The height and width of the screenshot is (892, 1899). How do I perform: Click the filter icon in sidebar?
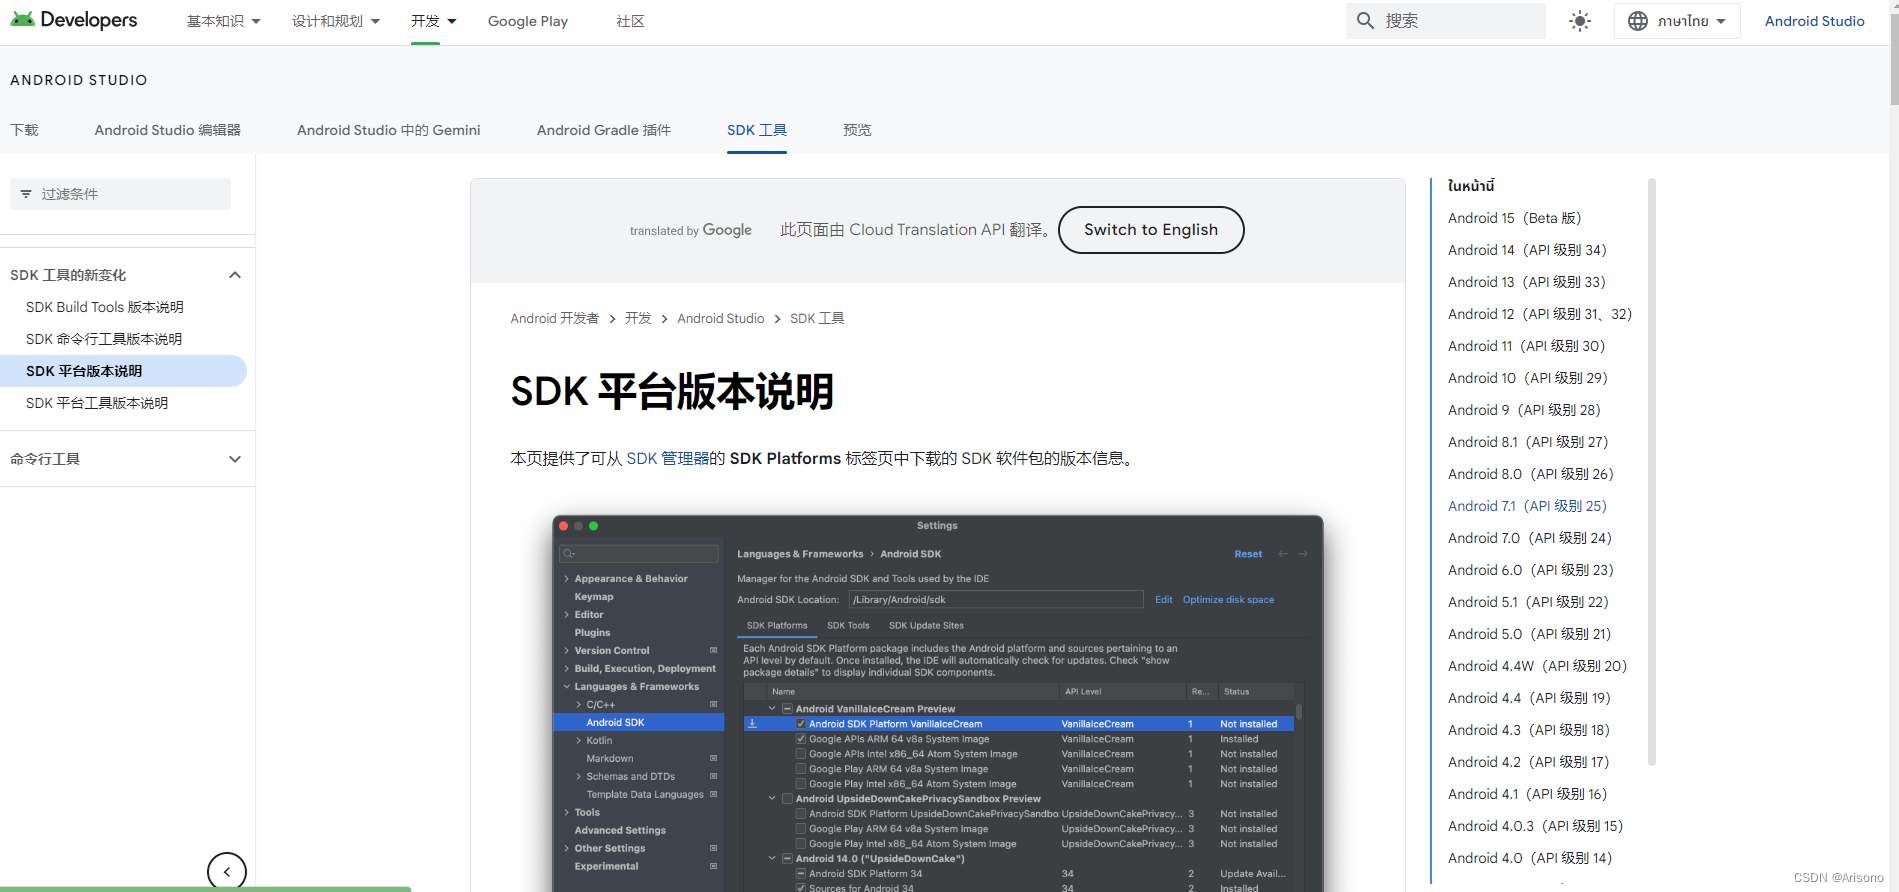click(x=26, y=194)
